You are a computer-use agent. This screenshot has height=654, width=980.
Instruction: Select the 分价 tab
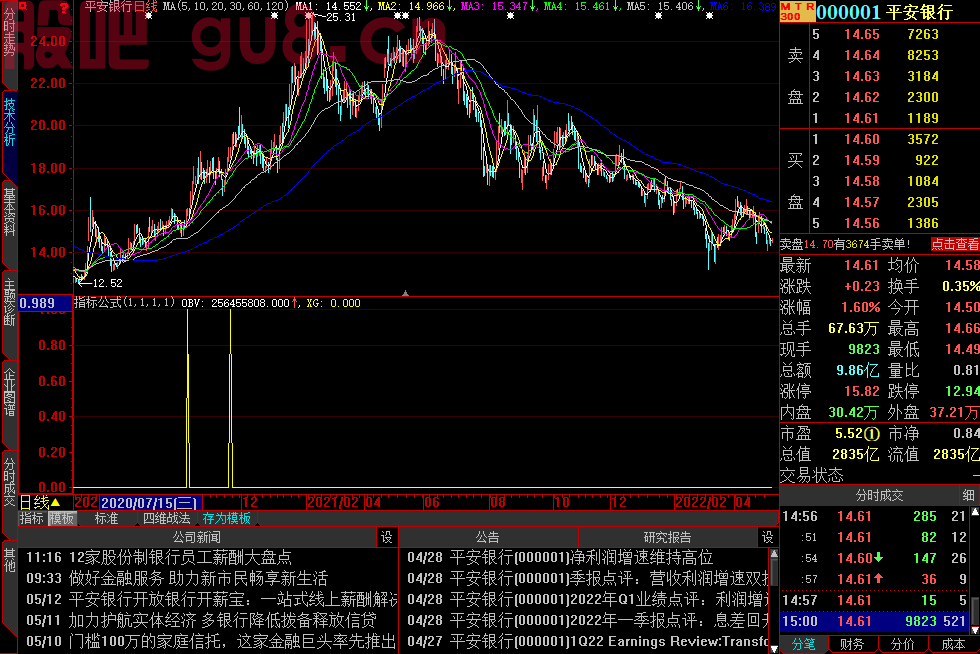pos(902,644)
